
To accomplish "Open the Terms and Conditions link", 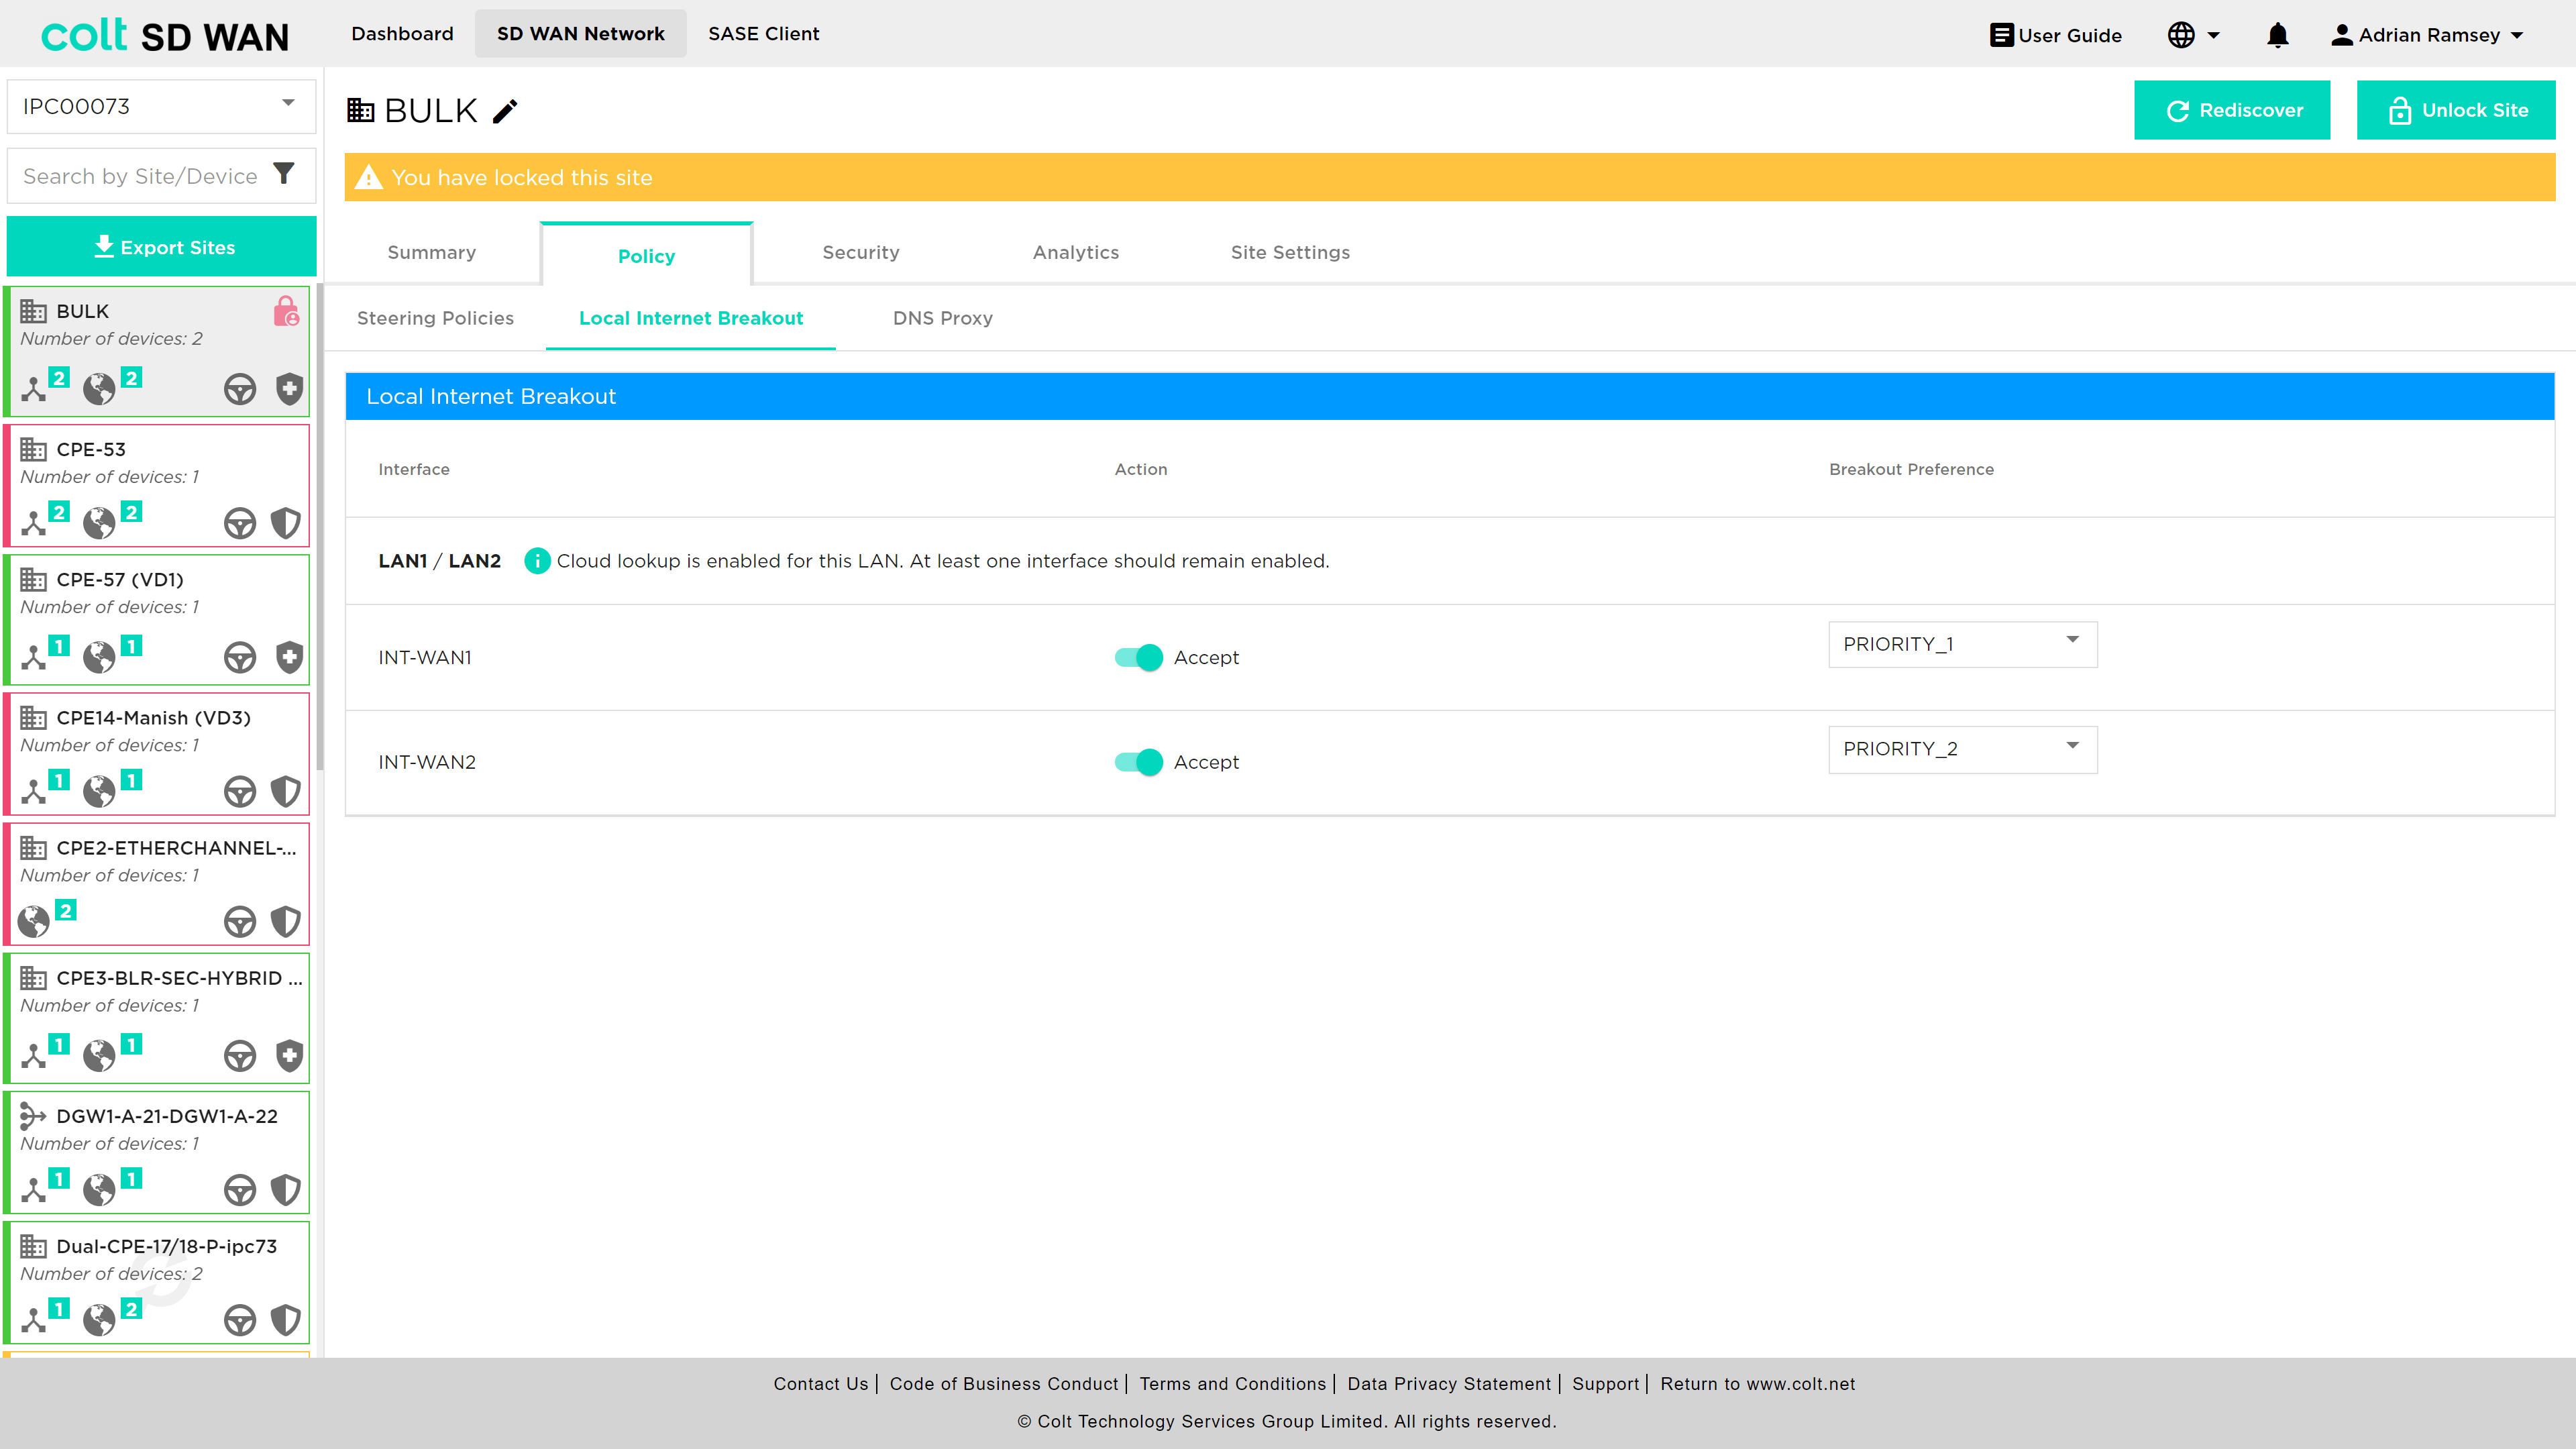I will click(1232, 1383).
